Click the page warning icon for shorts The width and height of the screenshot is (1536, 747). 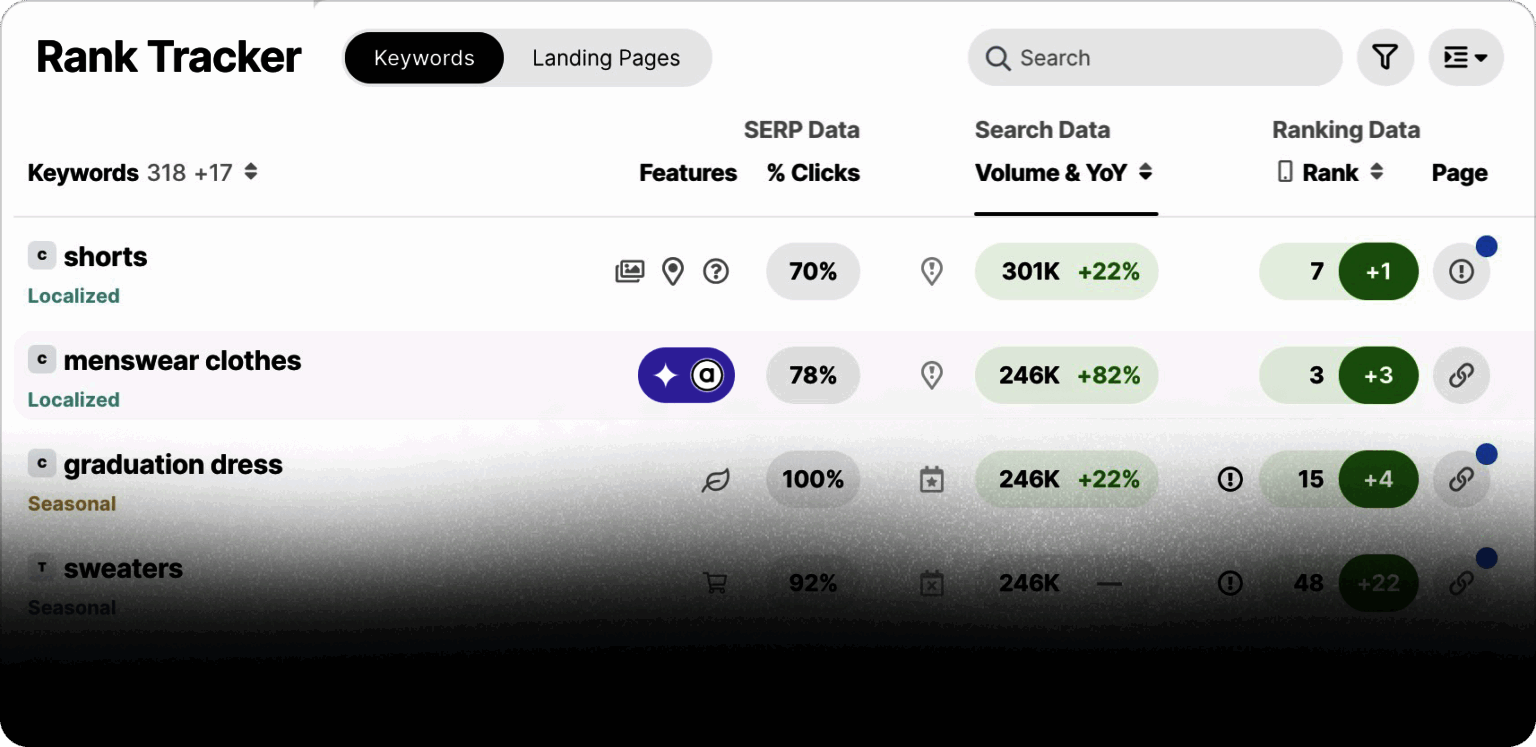click(x=1461, y=271)
